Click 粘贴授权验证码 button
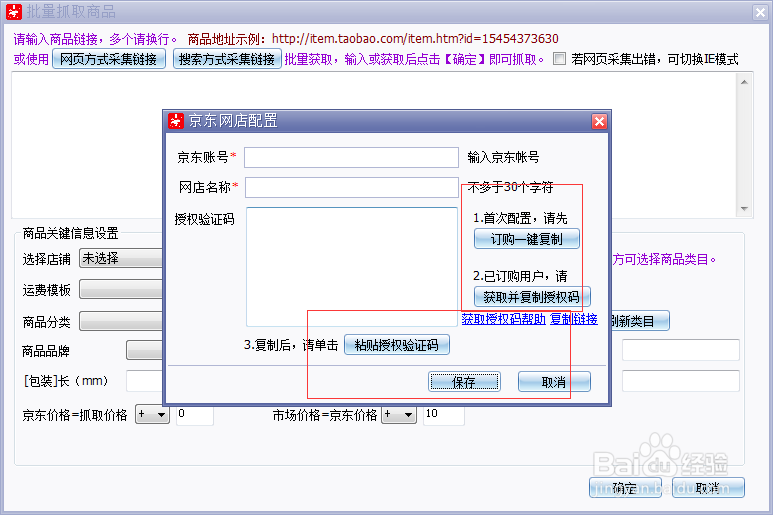This screenshot has width=773, height=515. (x=396, y=345)
